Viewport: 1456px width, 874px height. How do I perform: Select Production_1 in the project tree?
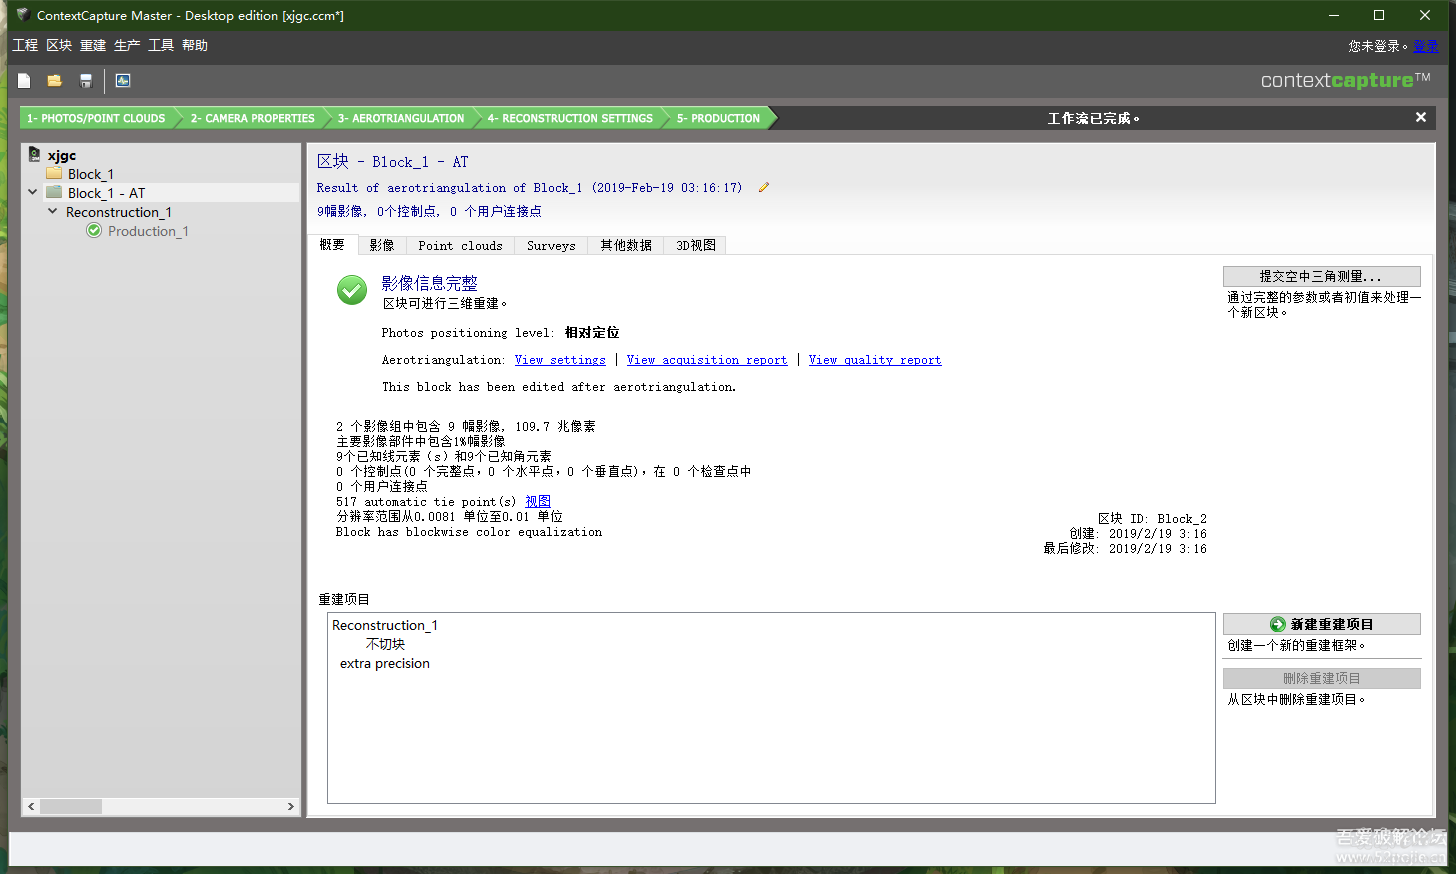[x=148, y=231]
